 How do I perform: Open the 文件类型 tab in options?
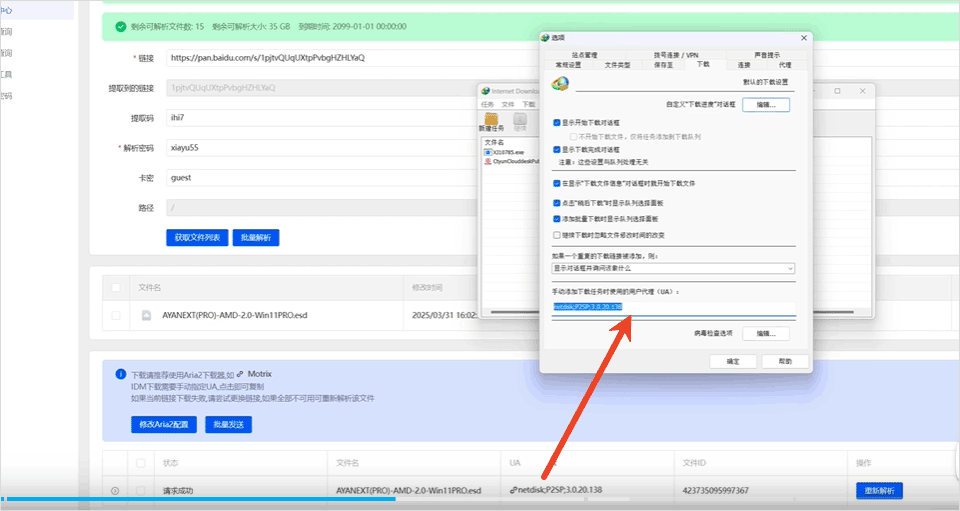[618, 64]
